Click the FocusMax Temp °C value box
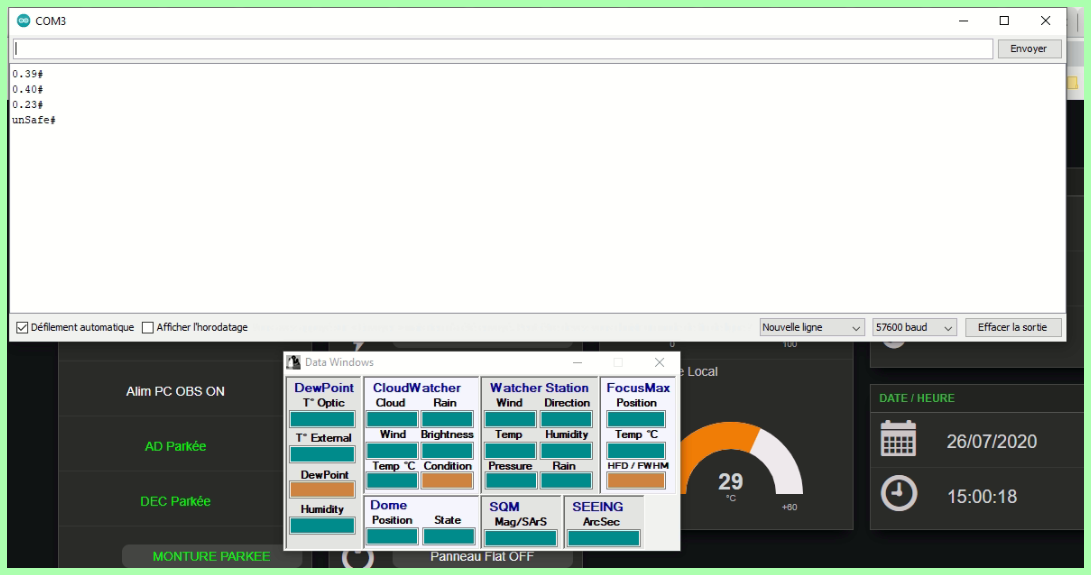This screenshot has height=575, width=1091. [637, 450]
